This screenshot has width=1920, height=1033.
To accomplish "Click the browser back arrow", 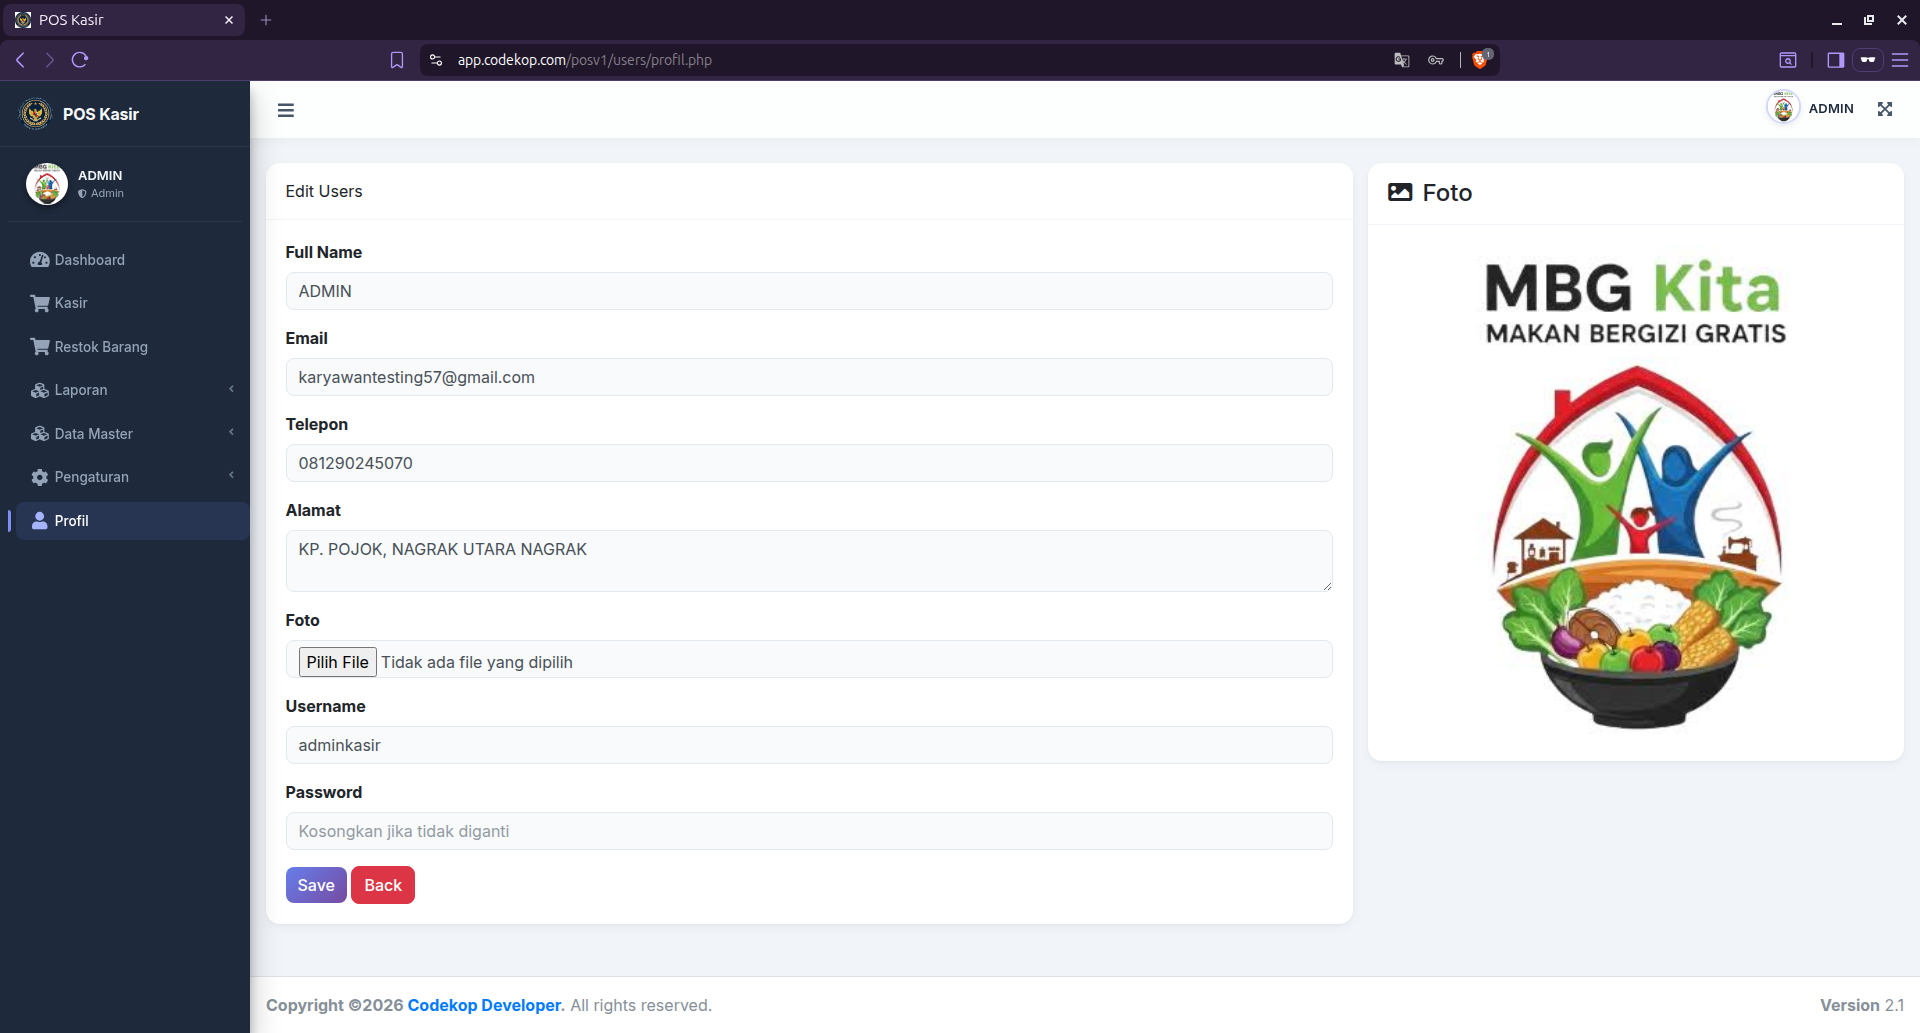I will coord(20,60).
